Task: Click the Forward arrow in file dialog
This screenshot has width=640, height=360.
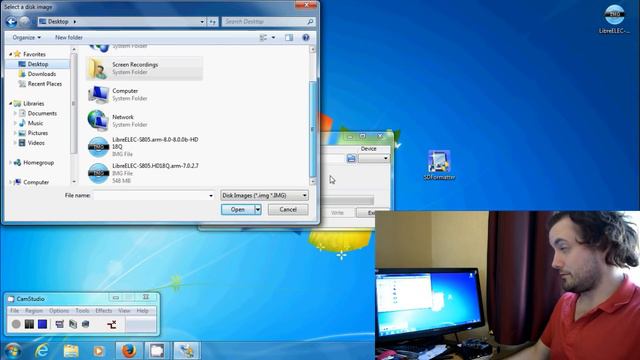Action: [24, 22]
